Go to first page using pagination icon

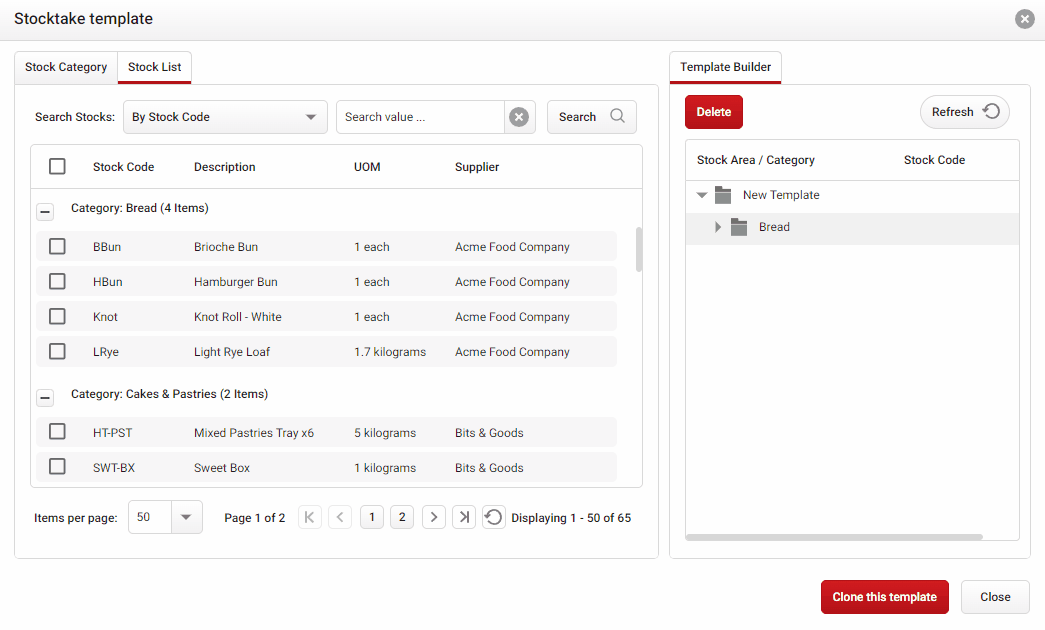pyautogui.click(x=309, y=517)
